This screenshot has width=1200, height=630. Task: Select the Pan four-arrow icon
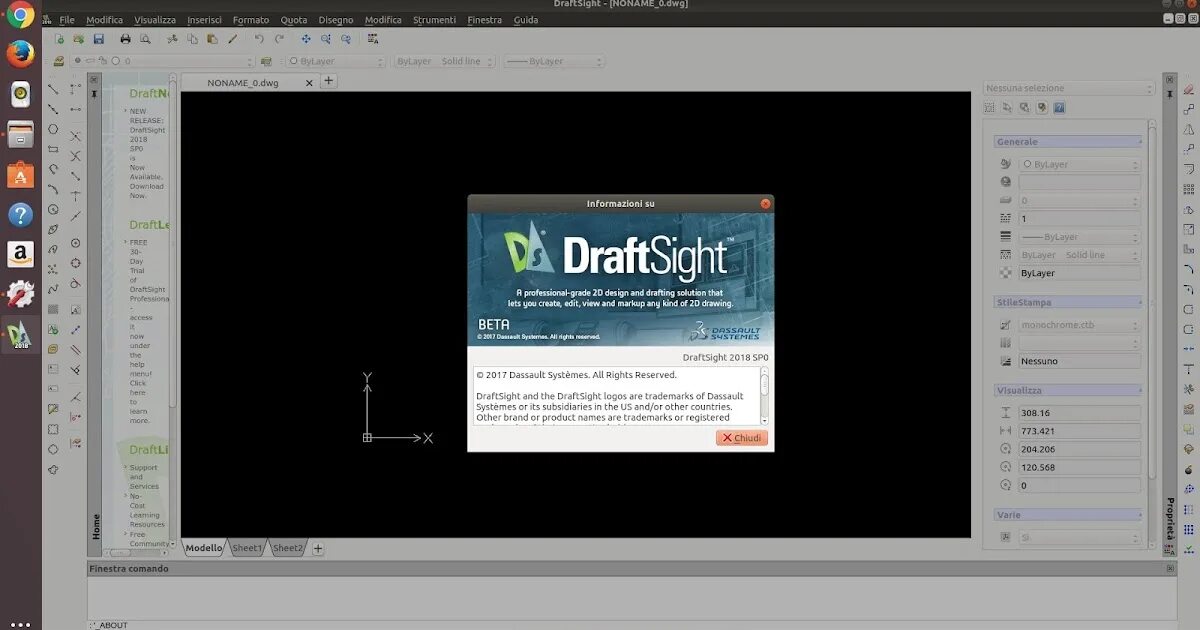(x=306, y=39)
